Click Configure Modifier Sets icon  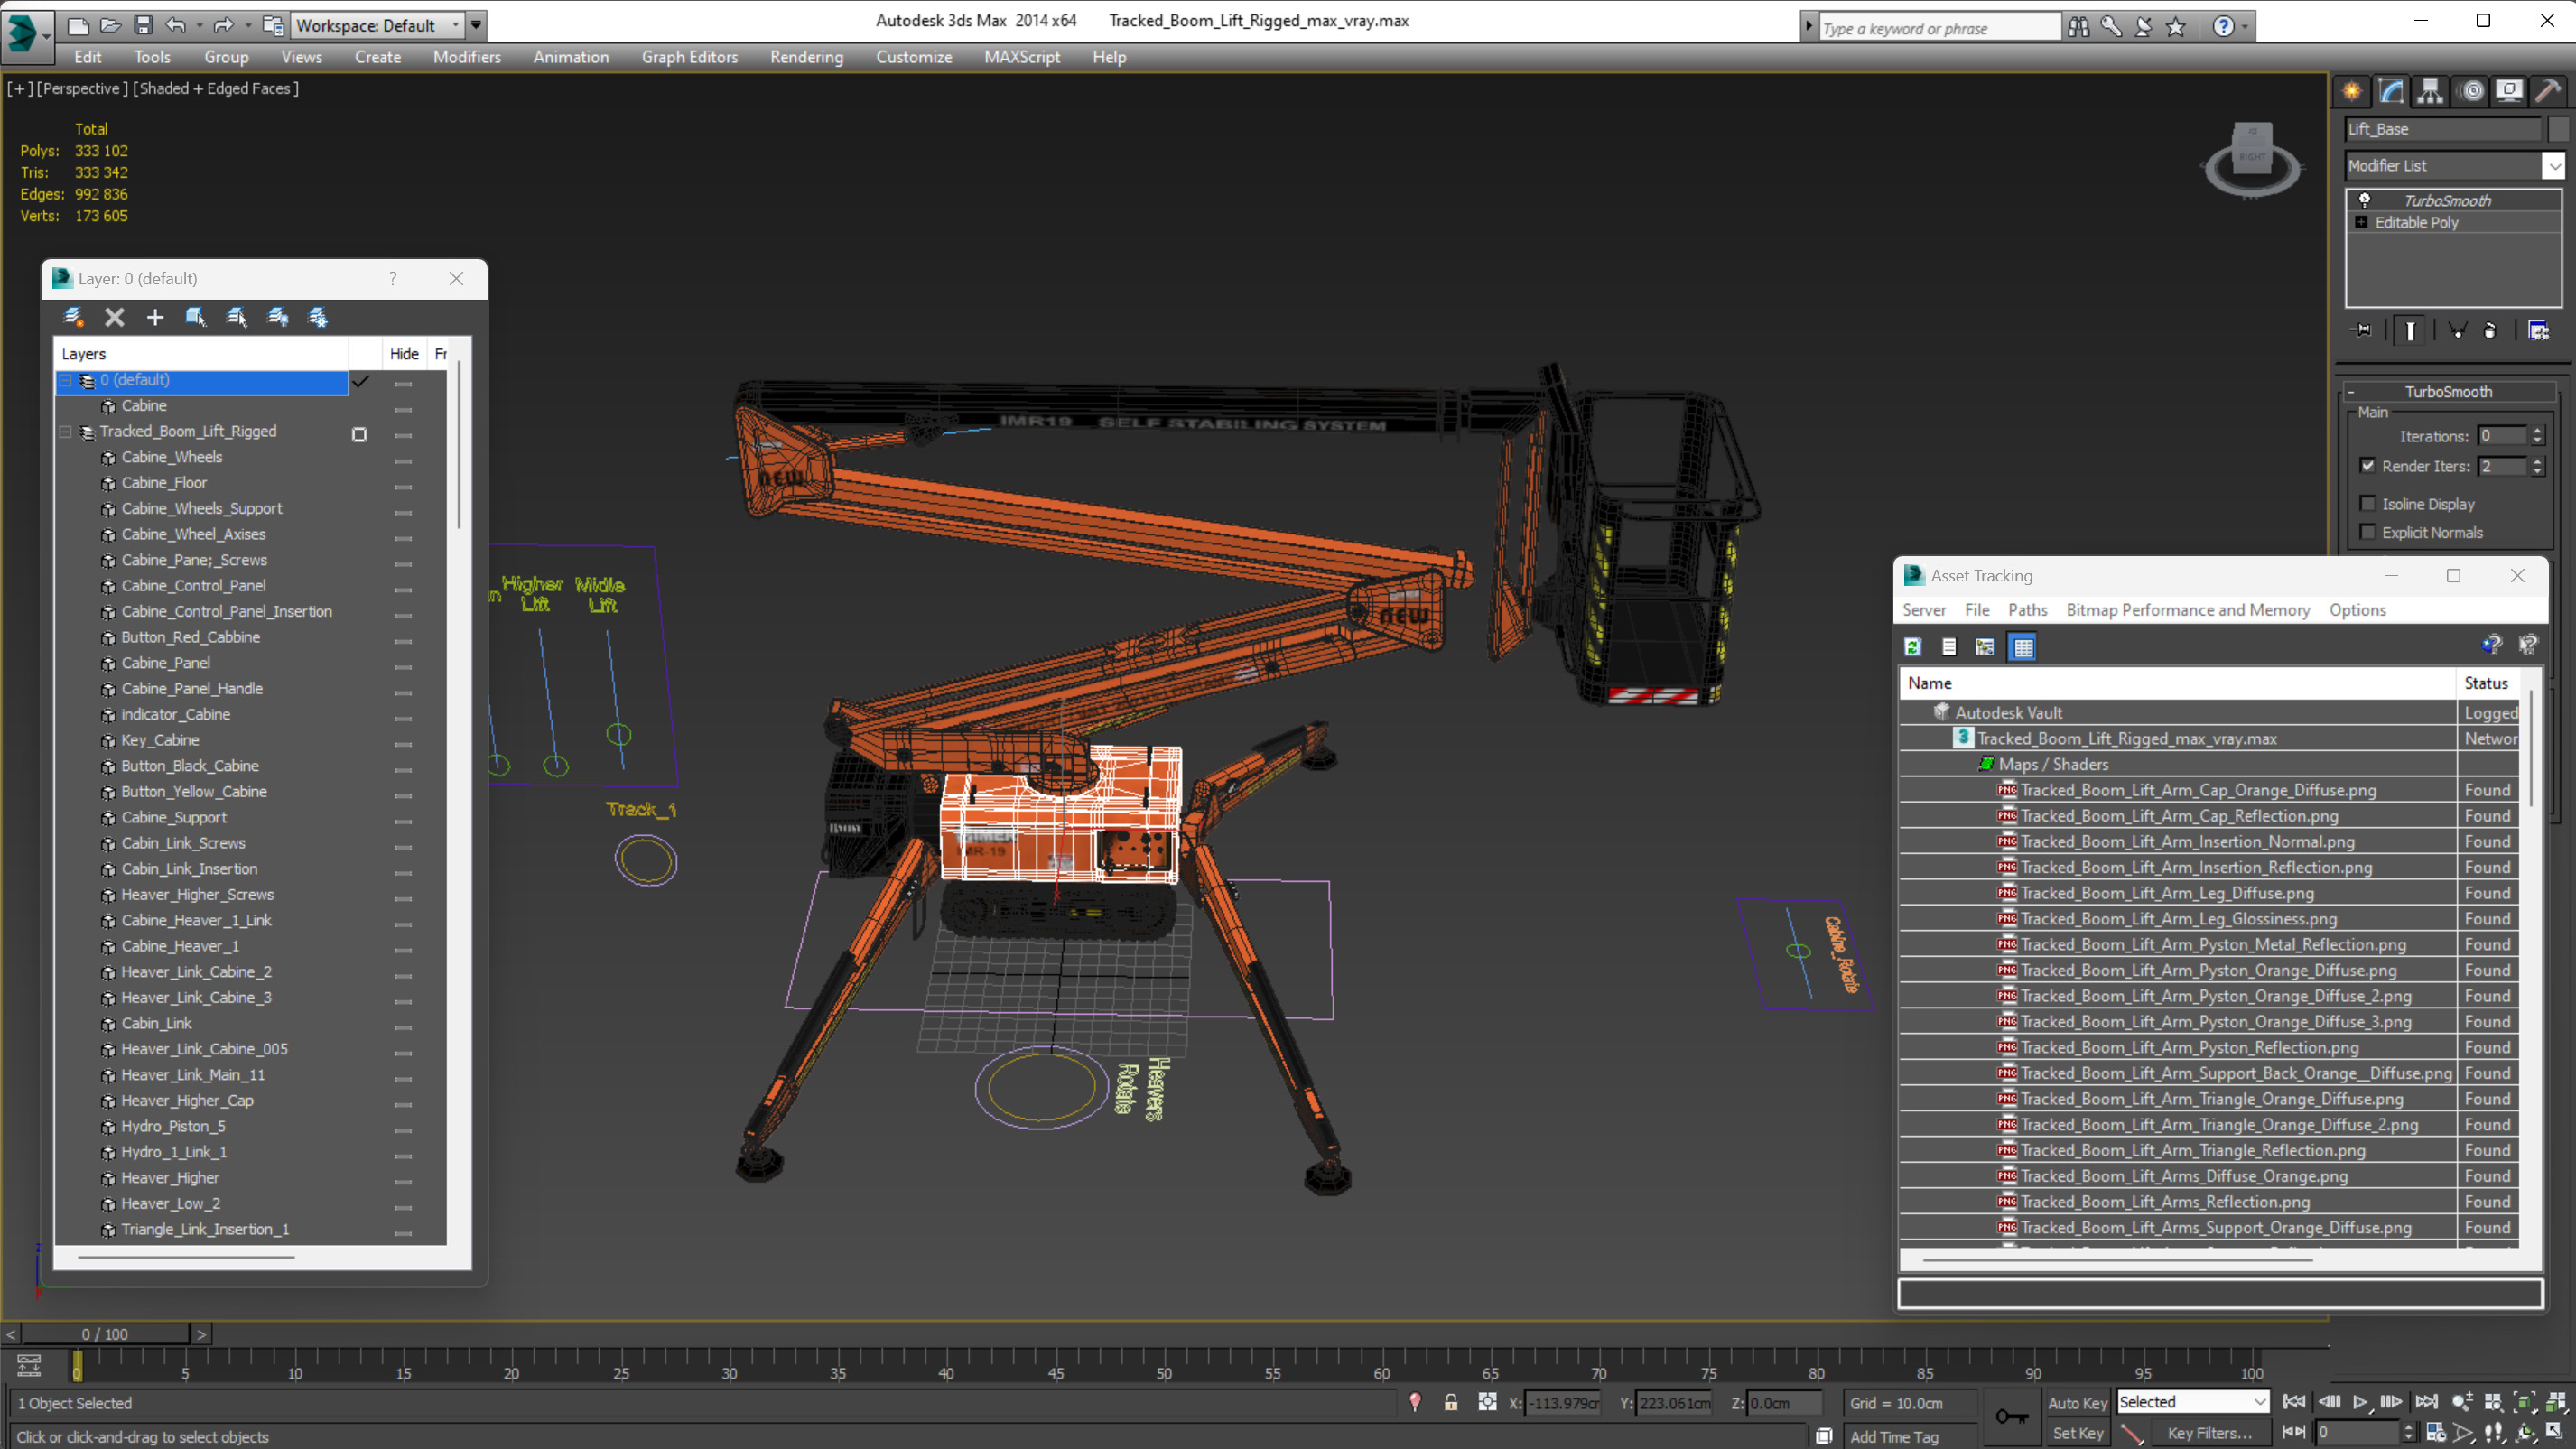point(2538,330)
